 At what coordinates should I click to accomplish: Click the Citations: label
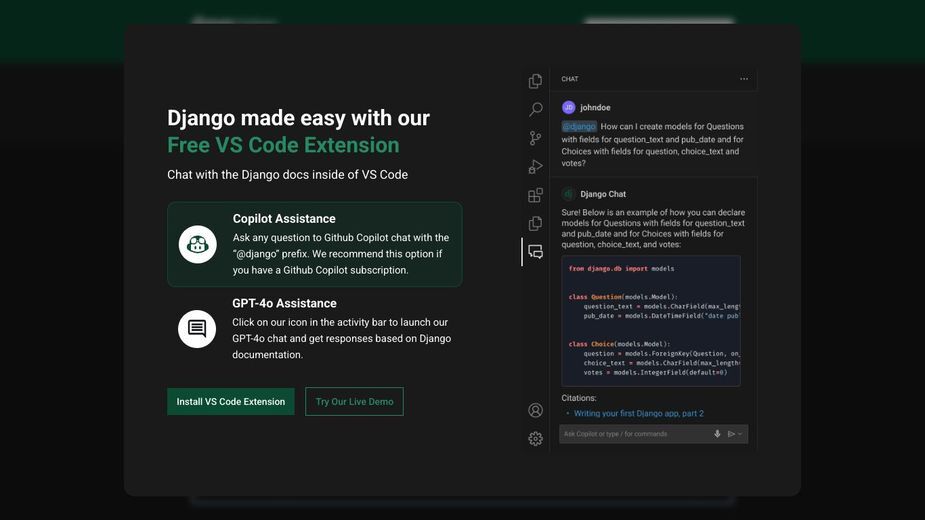pyautogui.click(x=579, y=398)
